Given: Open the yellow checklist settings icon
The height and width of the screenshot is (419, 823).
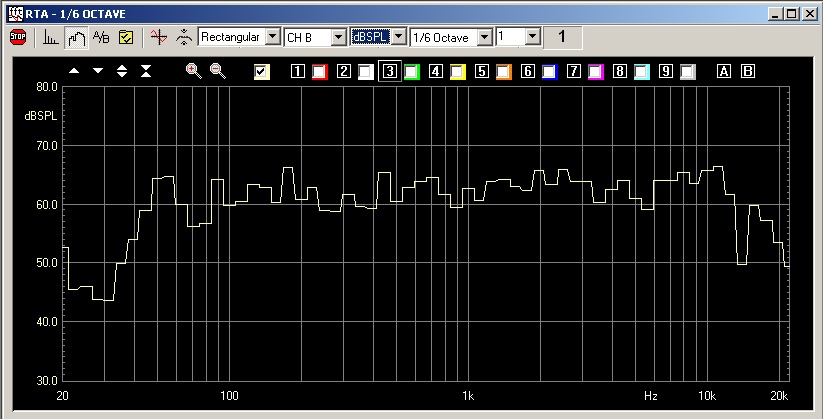Looking at the screenshot, I should (126, 38).
